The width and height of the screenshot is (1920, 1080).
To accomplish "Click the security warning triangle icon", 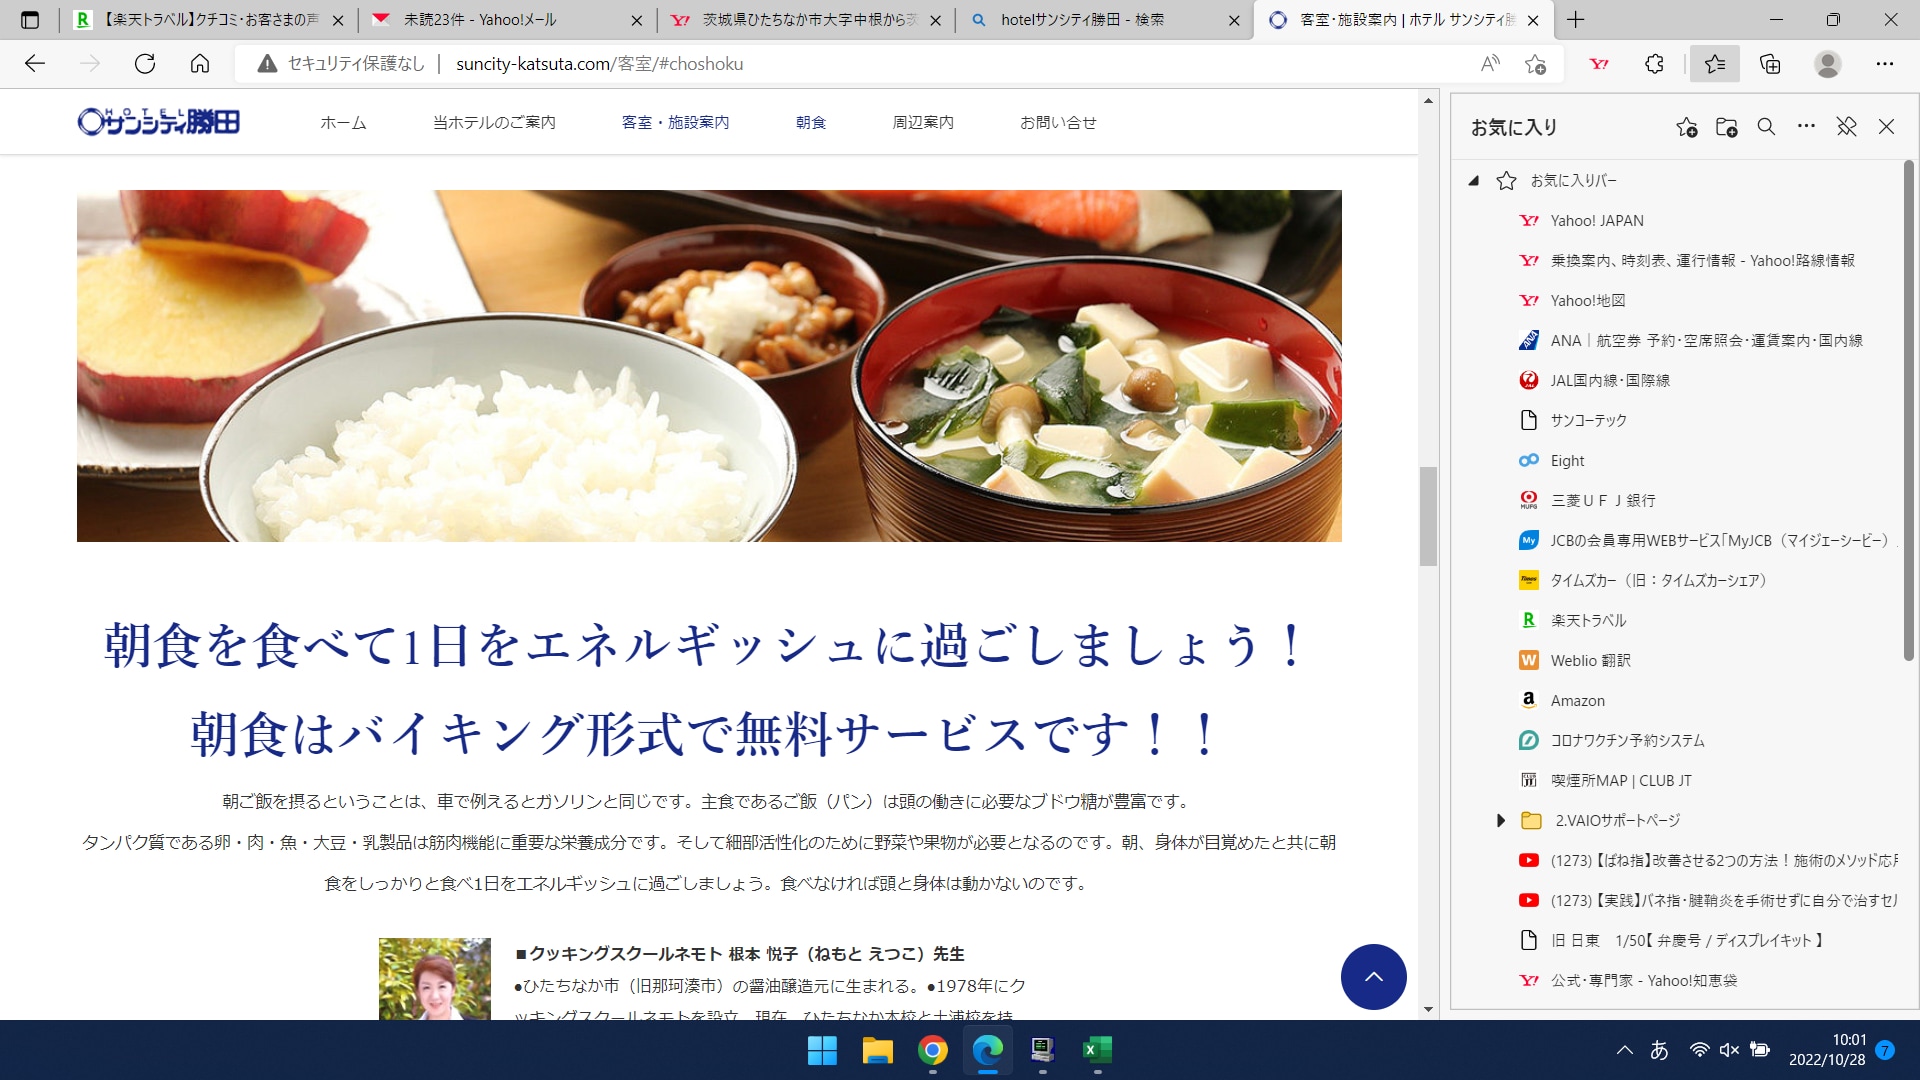I will pyautogui.click(x=267, y=64).
